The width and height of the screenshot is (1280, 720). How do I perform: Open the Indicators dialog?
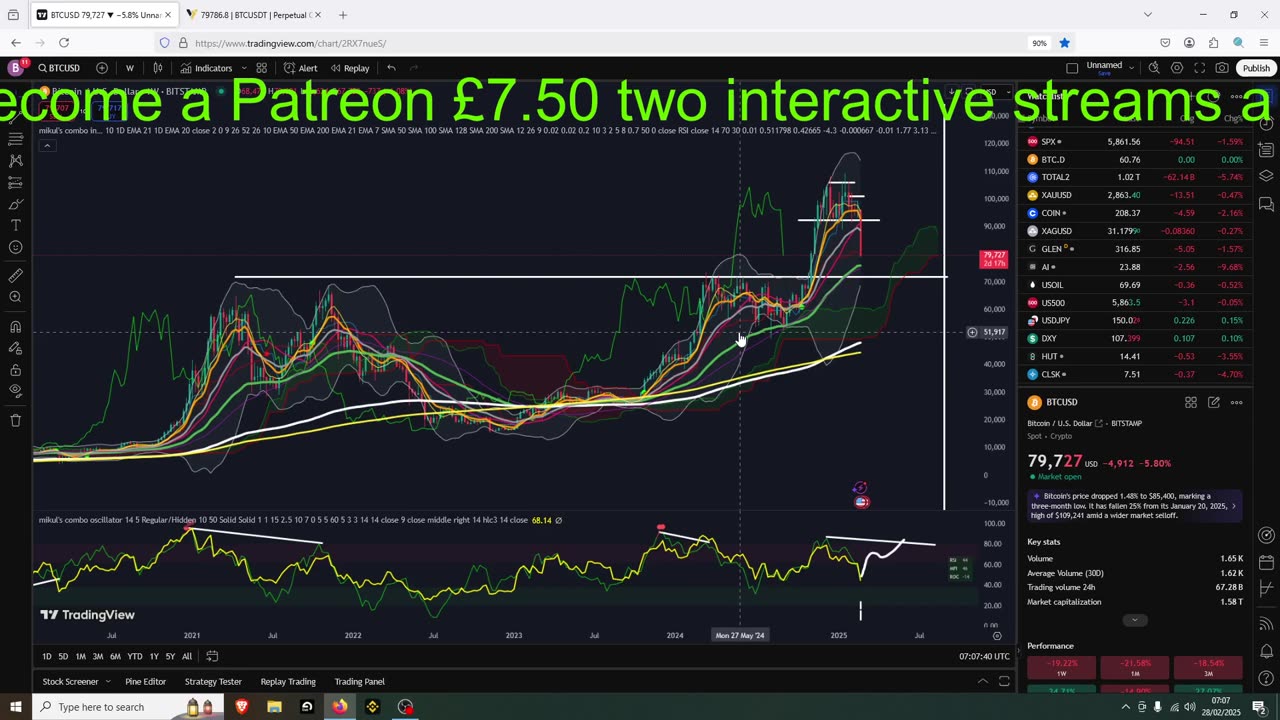coord(206,68)
